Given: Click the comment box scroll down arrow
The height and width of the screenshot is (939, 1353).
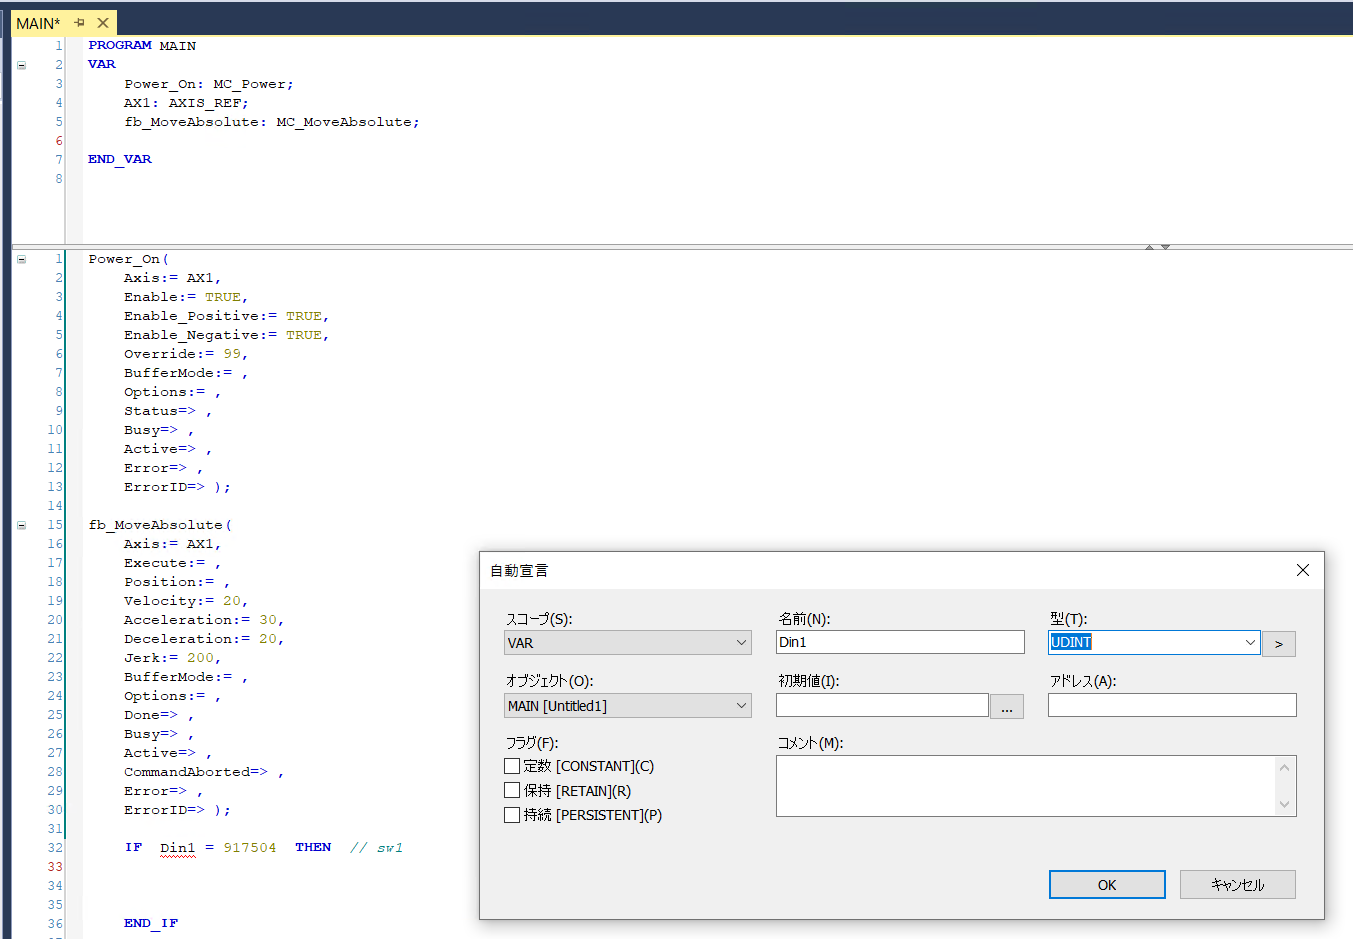Looking at the screenshot, I should coord(1285,804).
